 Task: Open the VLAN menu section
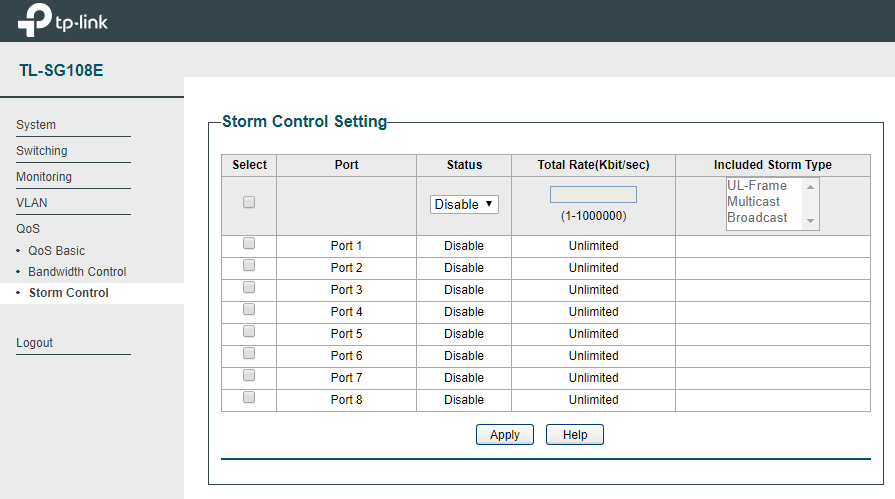pos(32,203)
